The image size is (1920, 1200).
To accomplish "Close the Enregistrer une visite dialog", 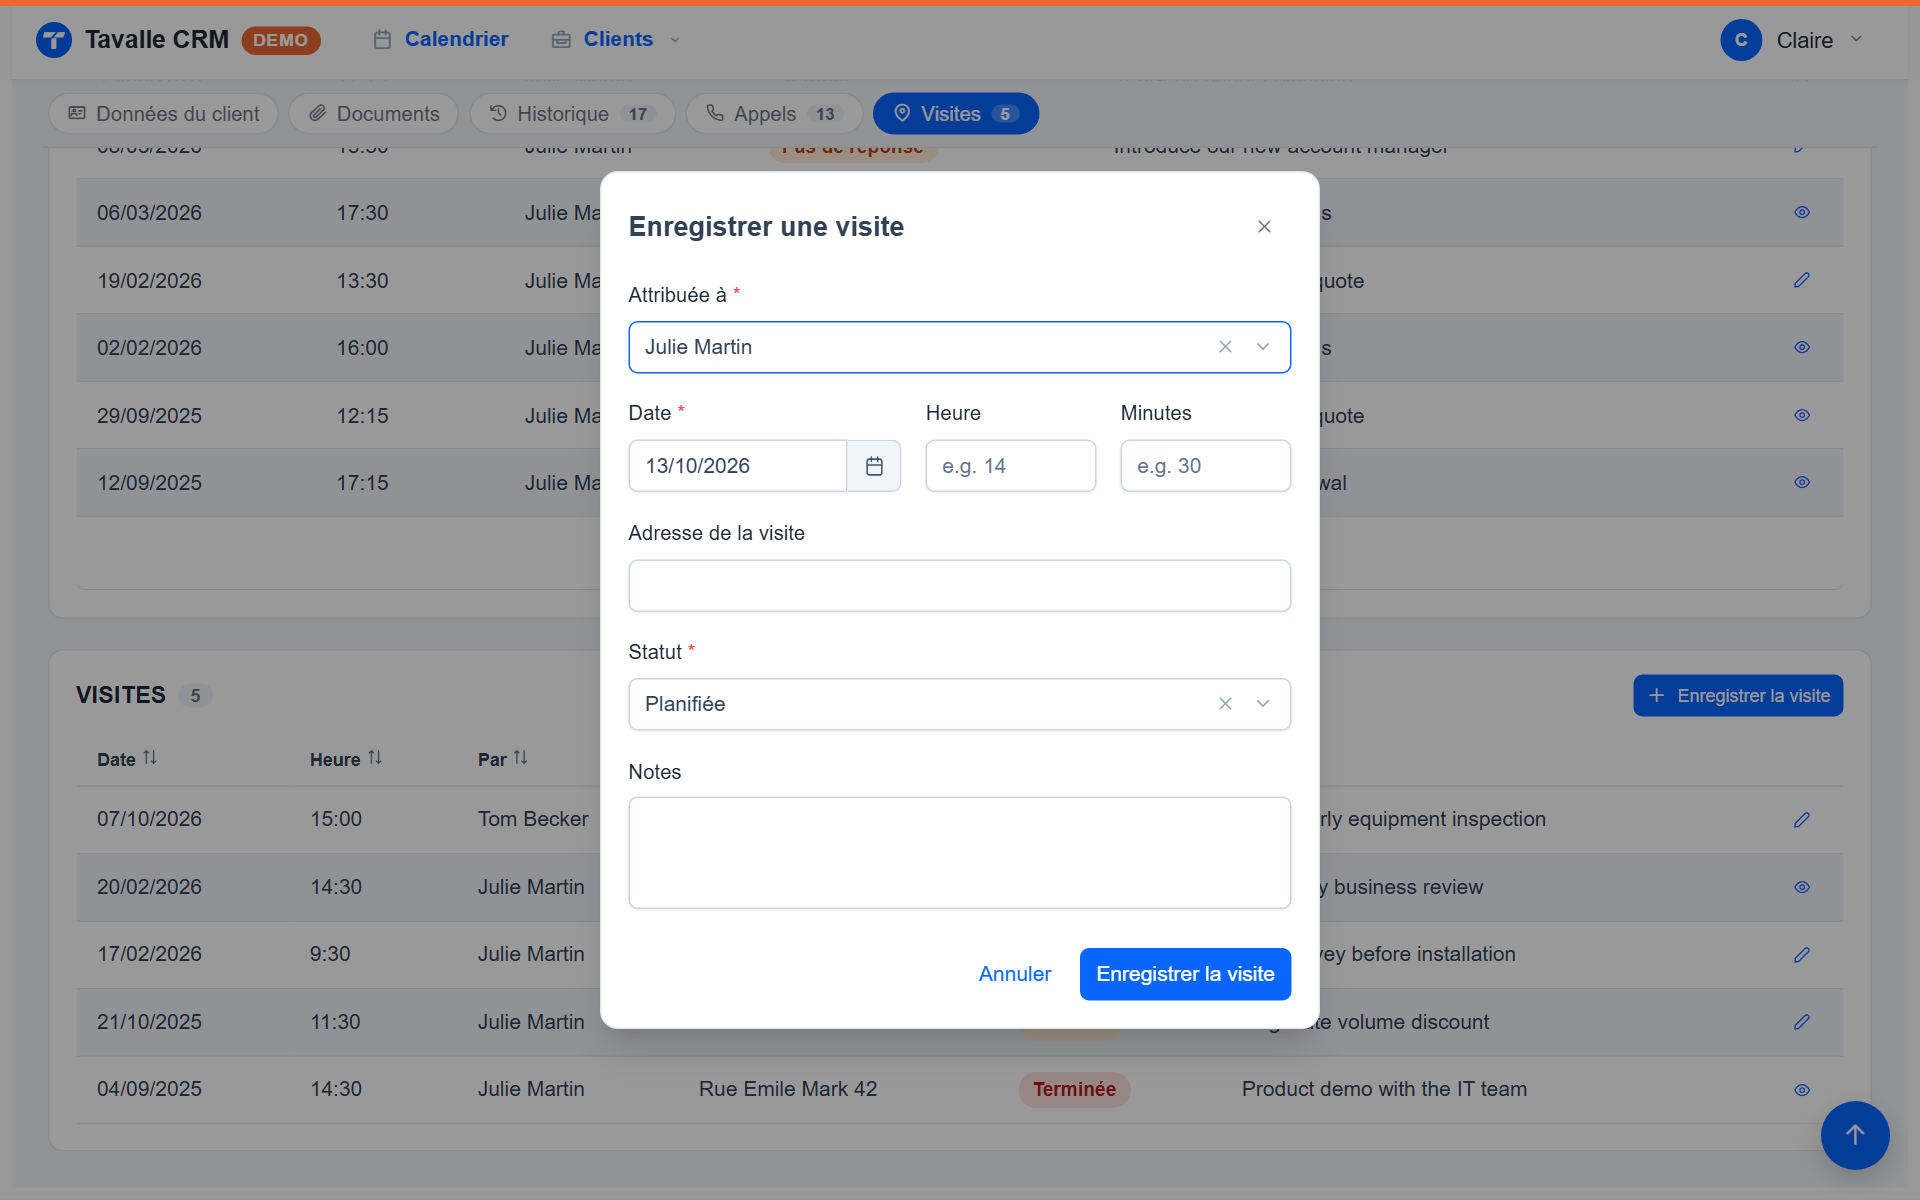I will [1264, 227].
